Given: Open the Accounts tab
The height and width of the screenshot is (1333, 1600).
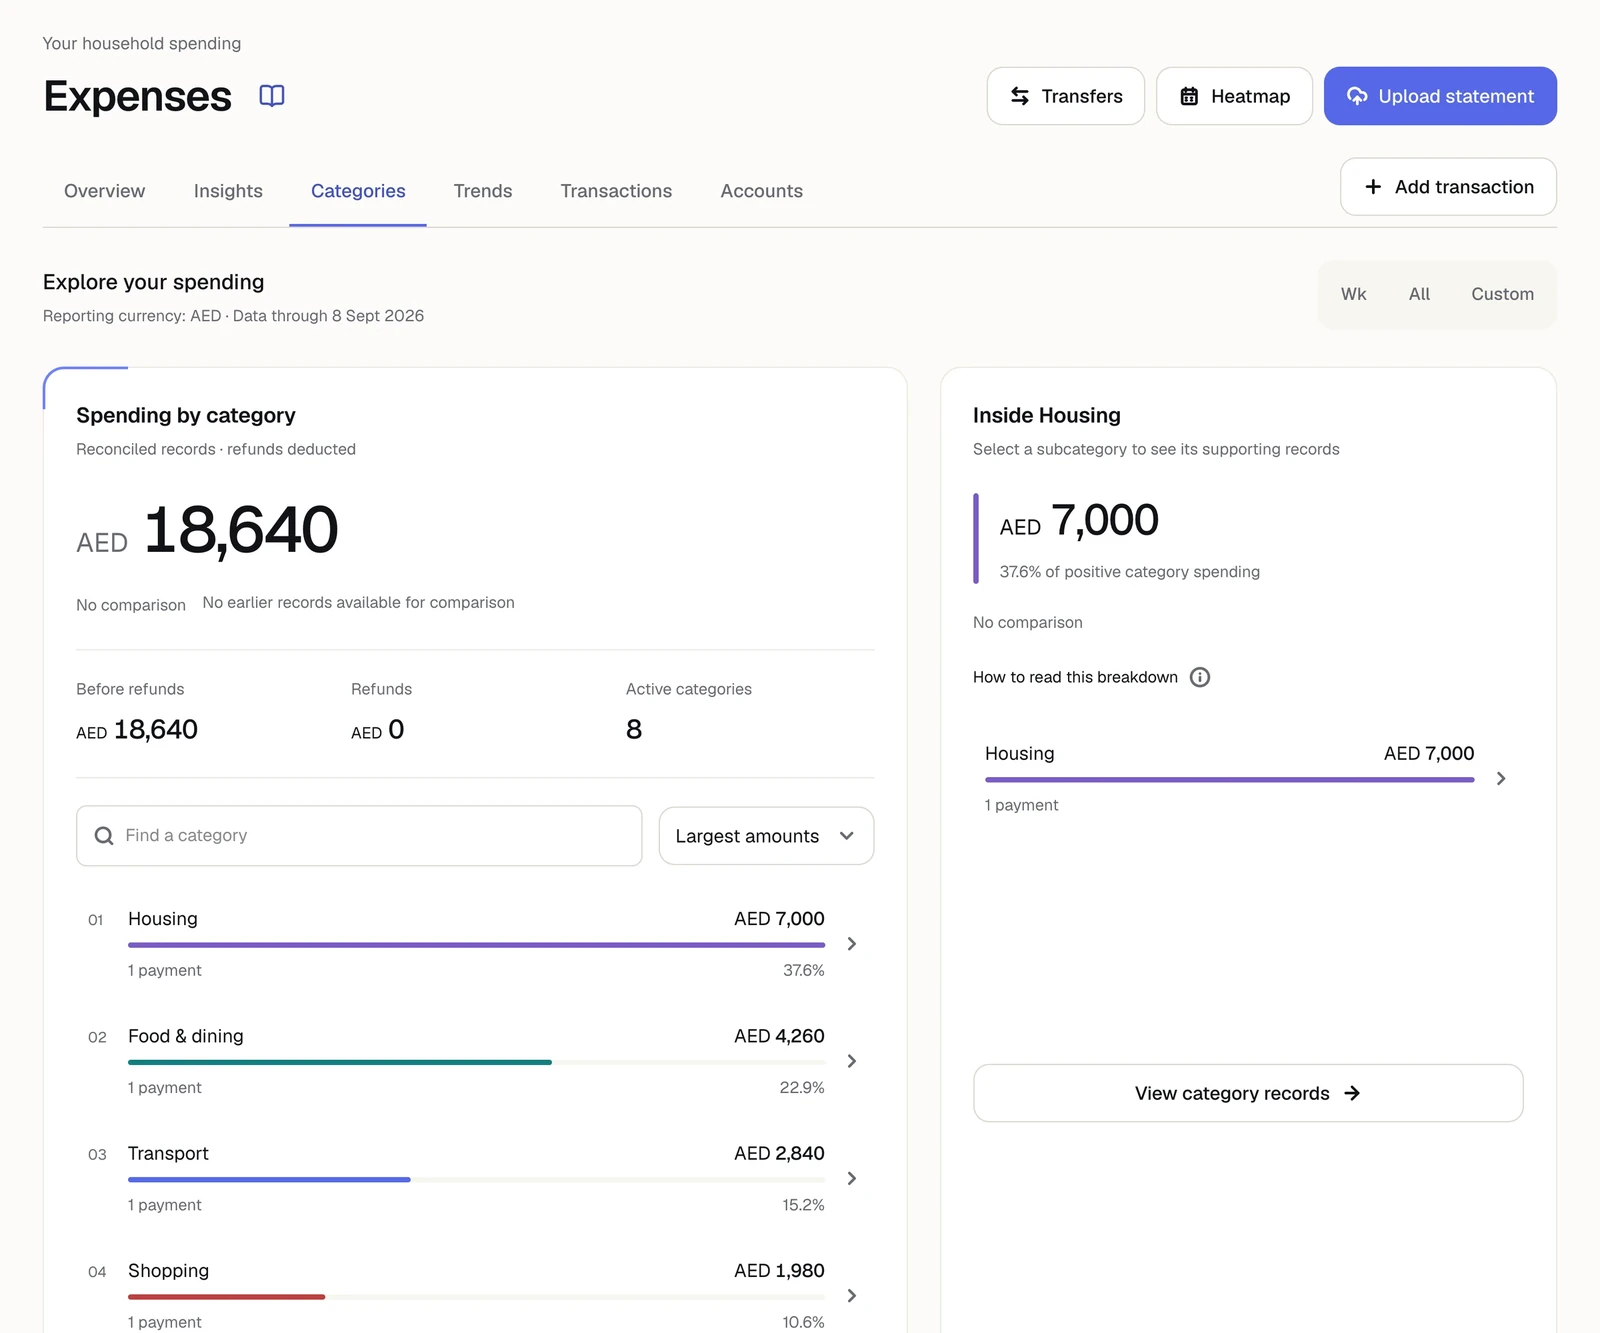Looking at the screenshot, I should (762, 191).
